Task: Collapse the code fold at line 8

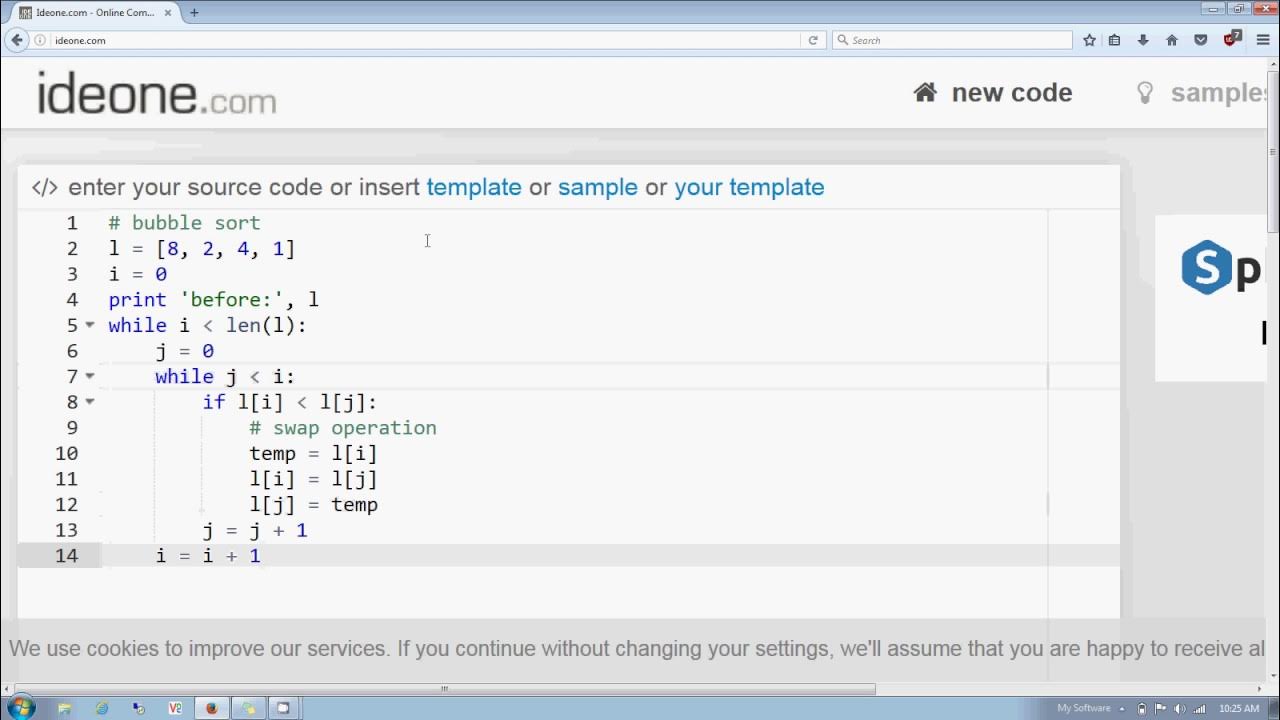Action: (x=90, y=402)
